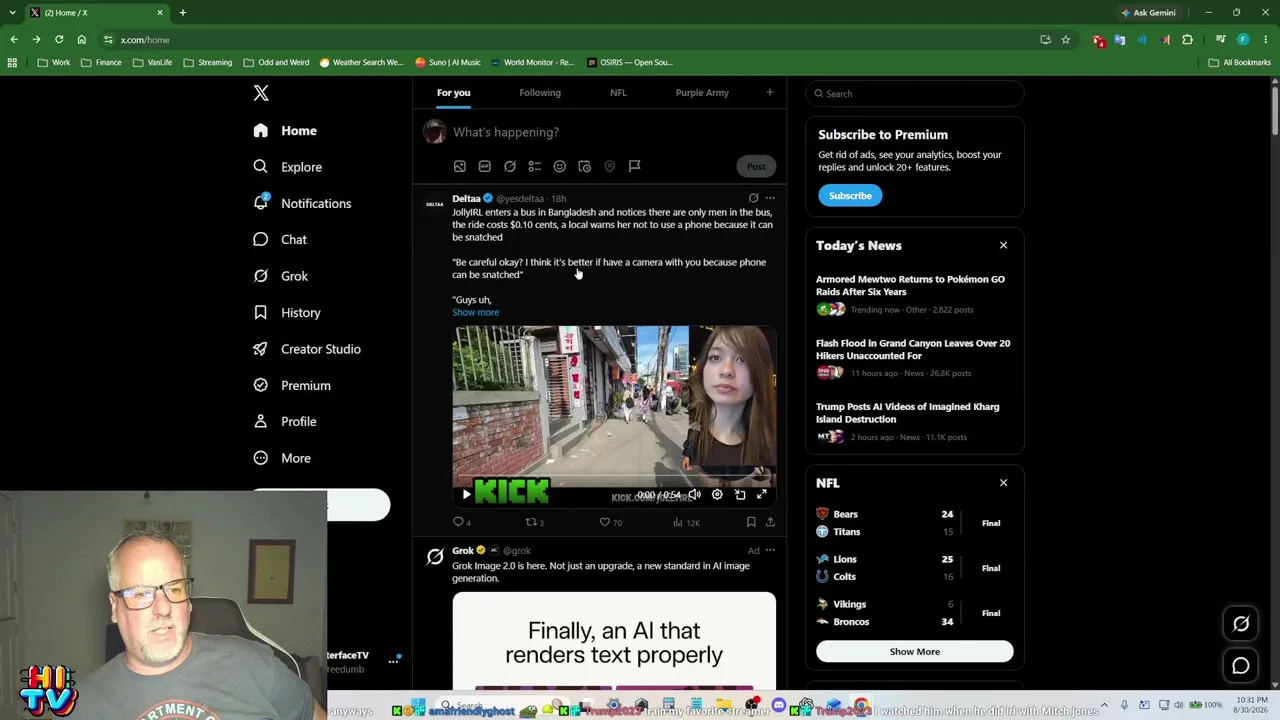Reload the browser page
Viewport: 1280px width, 720px height.
click(x=59, y=40)
